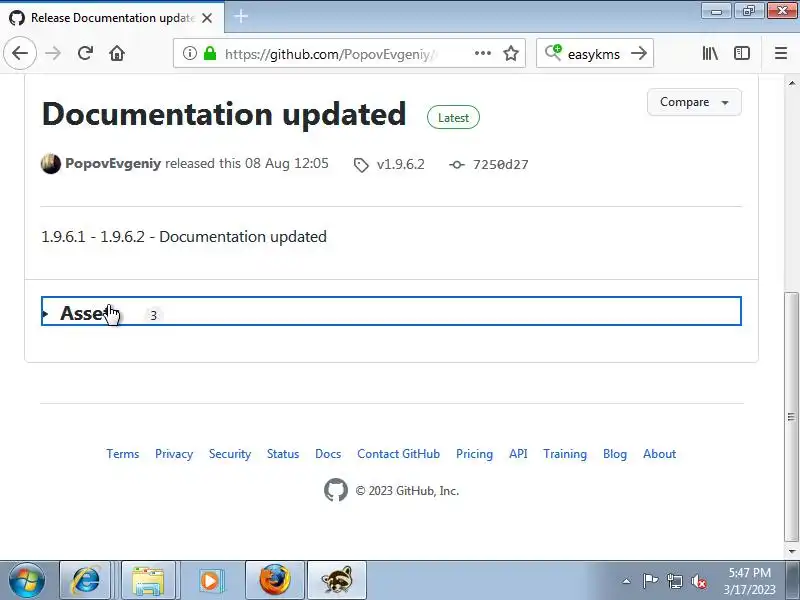800x600 pixels.
Task: Open PopovEvgeniy avatar image
Action: (x=51, y=164)
